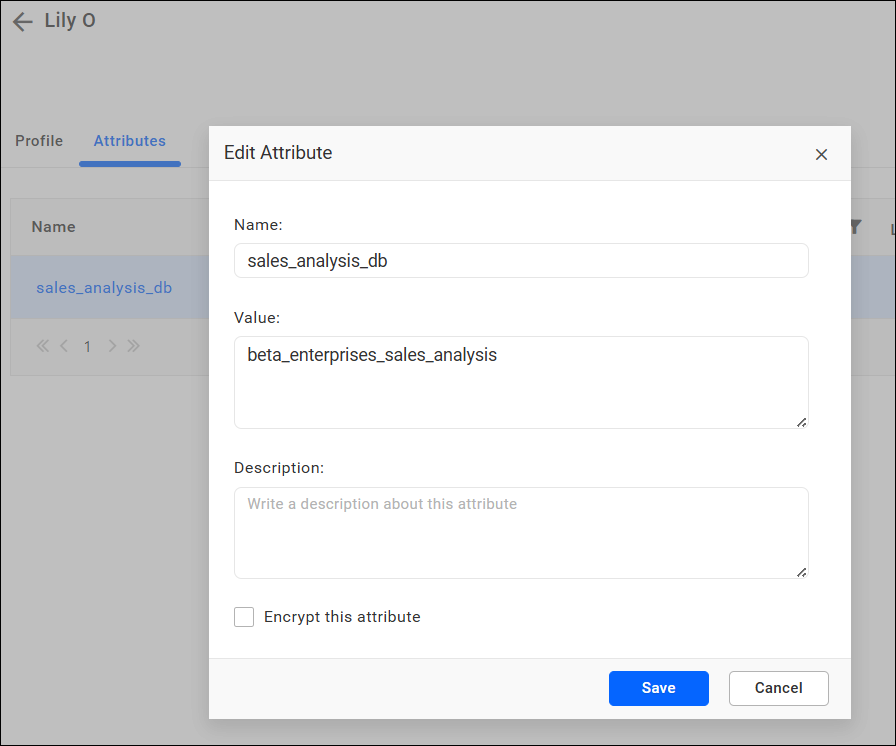
Task: Enable Encrypt this attribute checkbox
Action: pos(244,617)
